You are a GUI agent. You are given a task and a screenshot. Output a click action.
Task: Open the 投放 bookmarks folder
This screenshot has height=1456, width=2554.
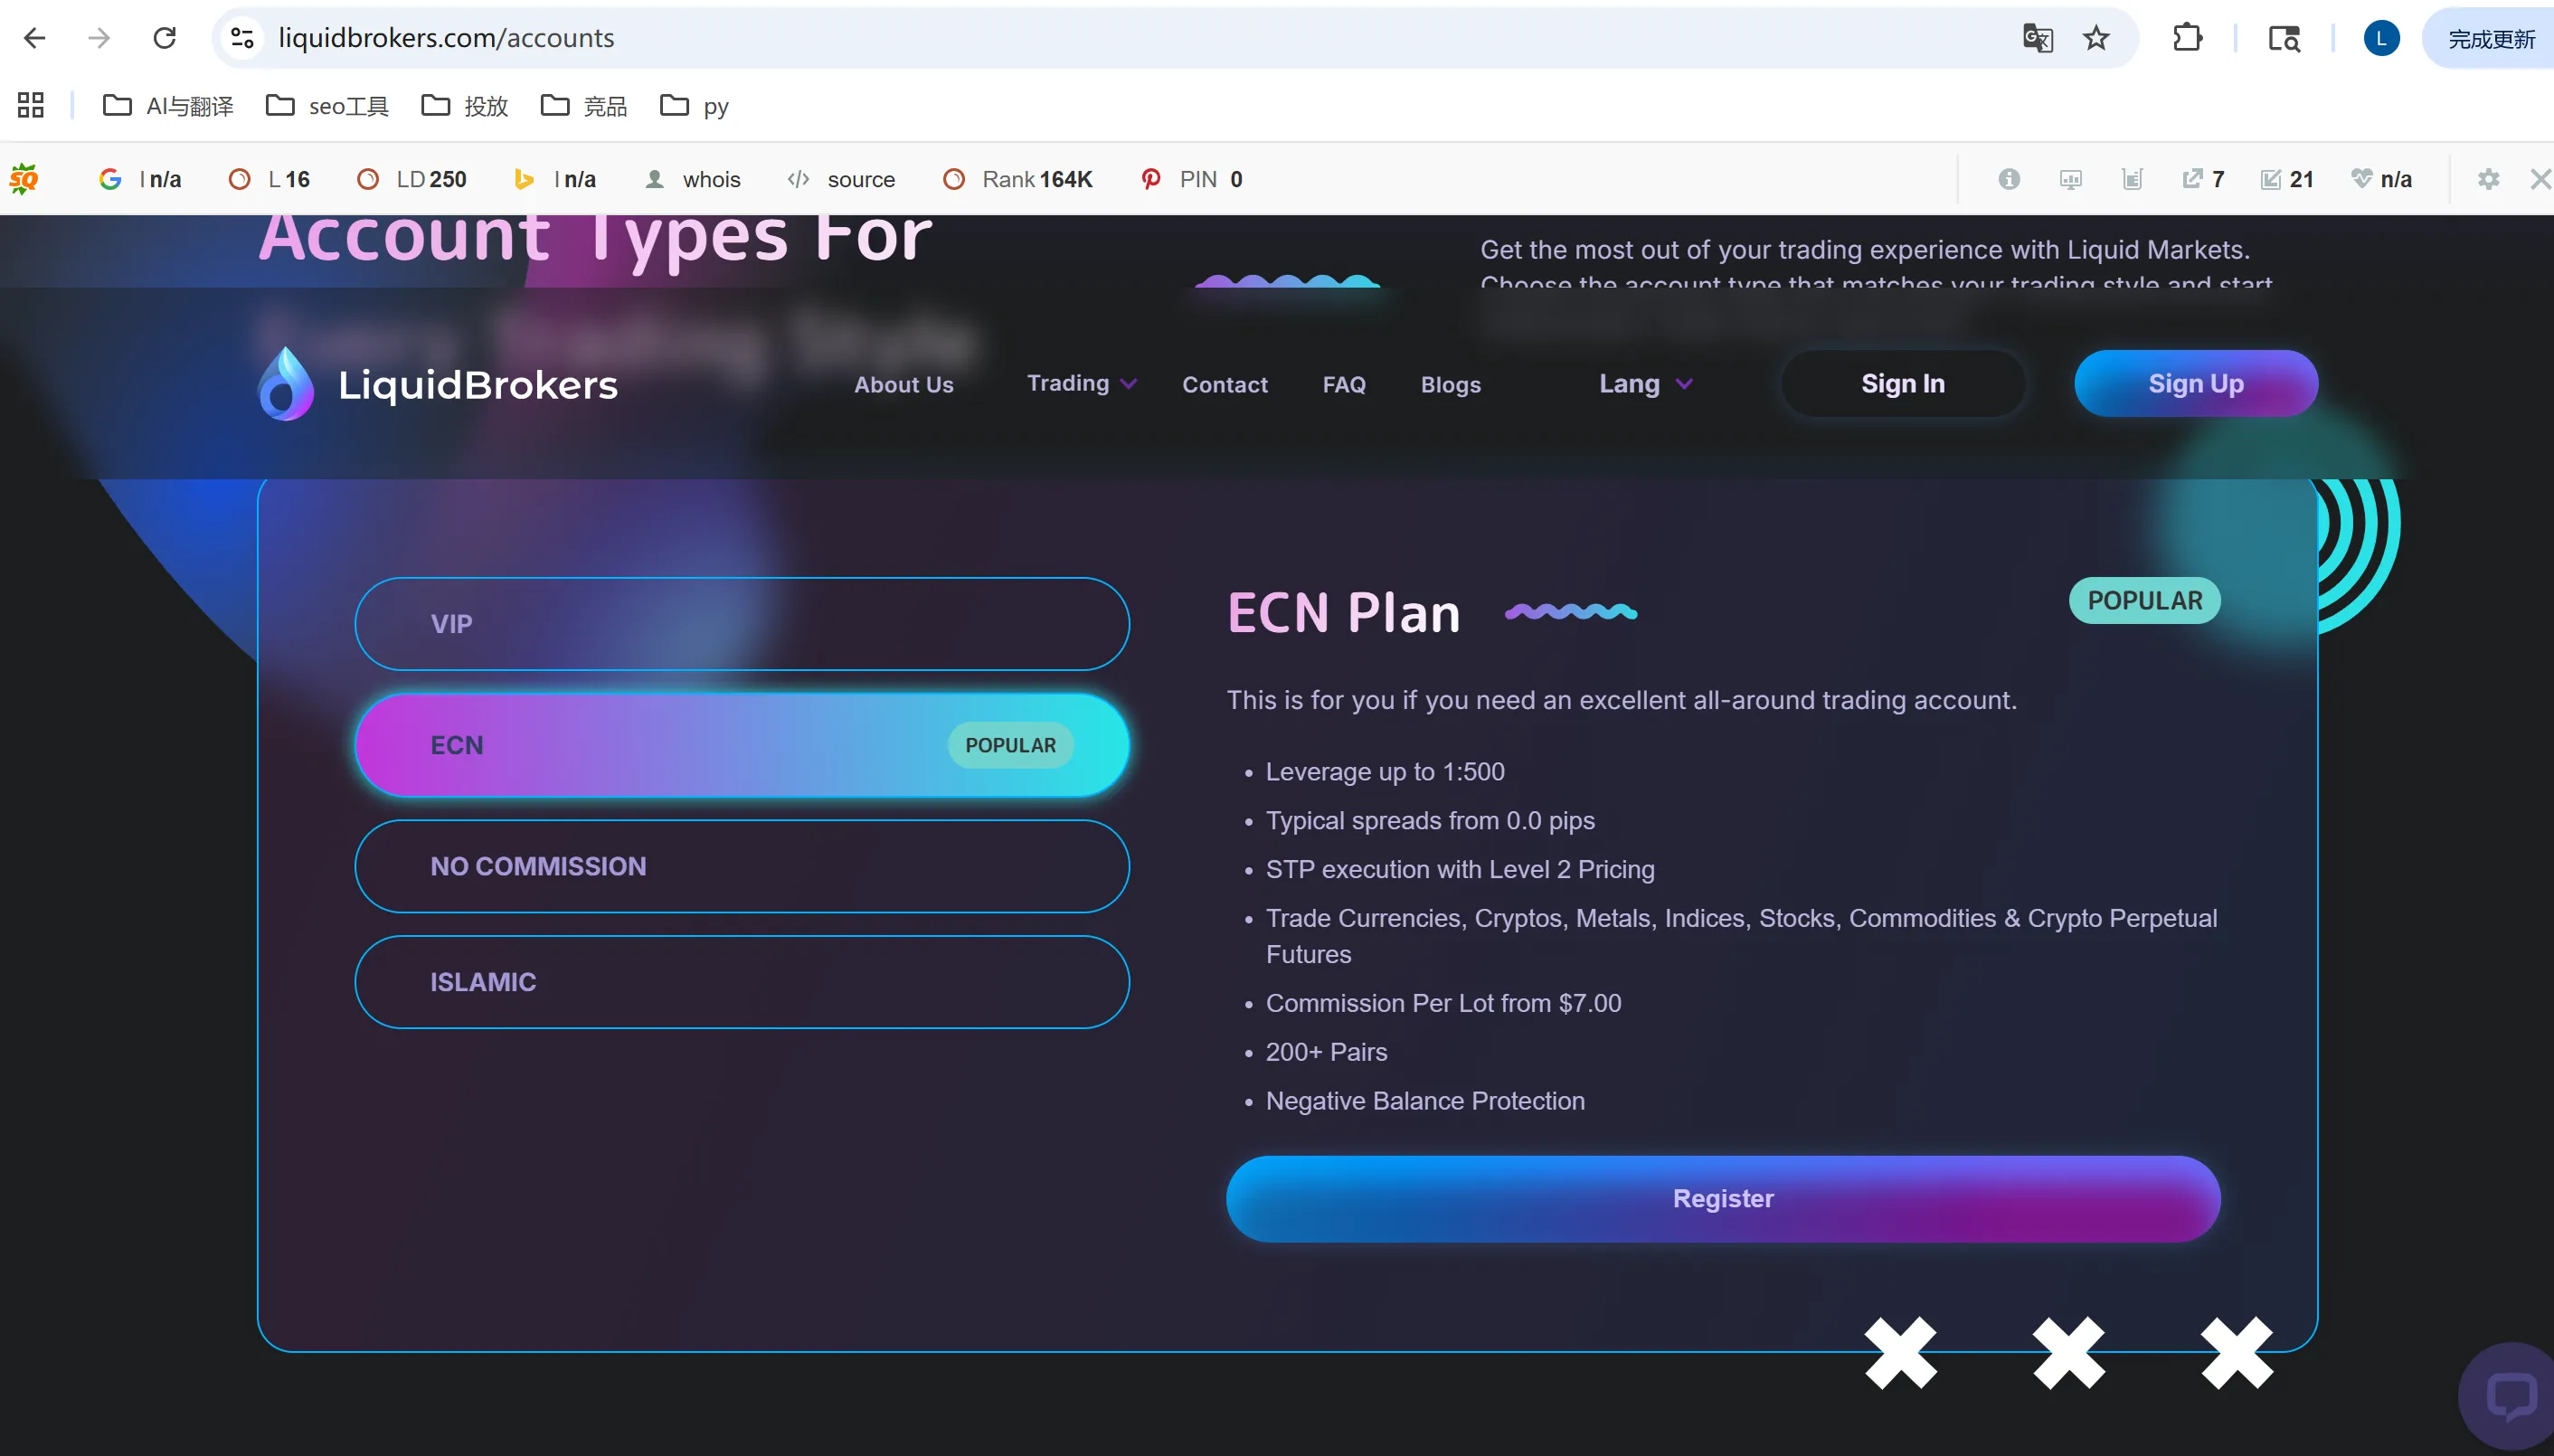pos(465,105)
